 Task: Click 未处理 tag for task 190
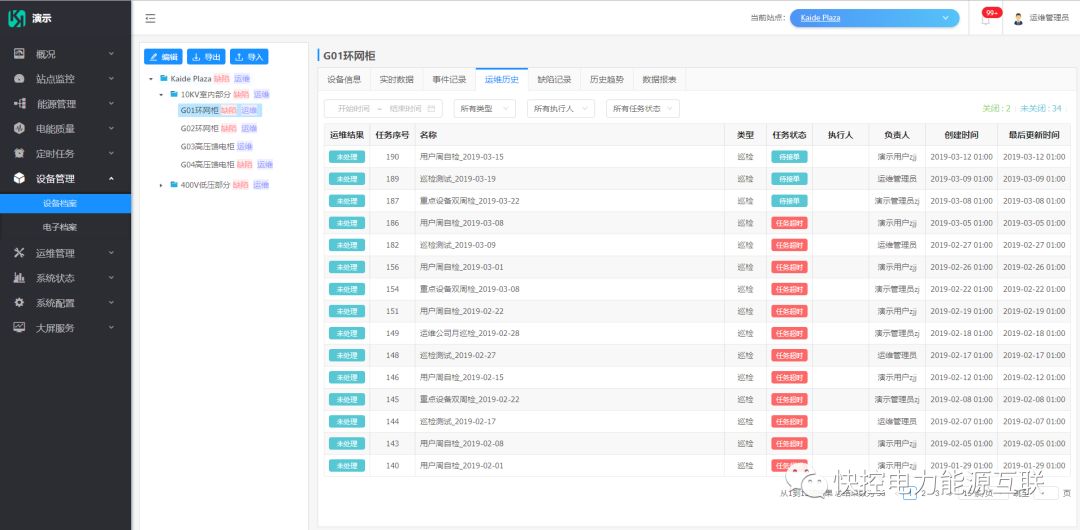pyautogui.click(x=346, y=157)
